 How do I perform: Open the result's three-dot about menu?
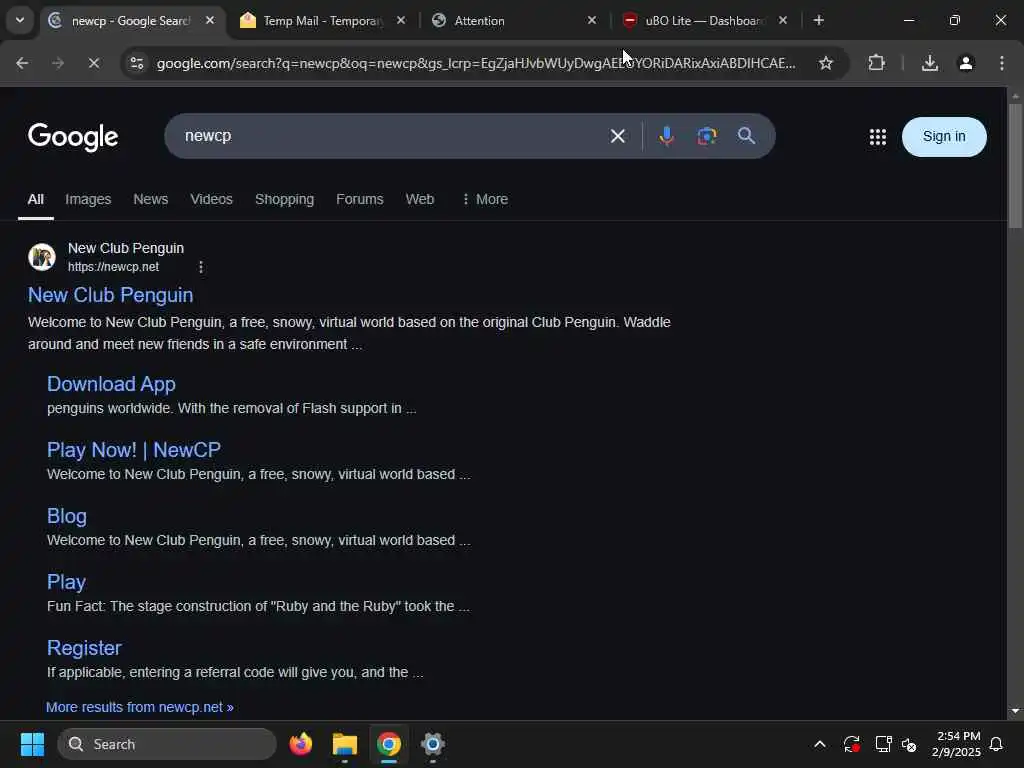201,266
